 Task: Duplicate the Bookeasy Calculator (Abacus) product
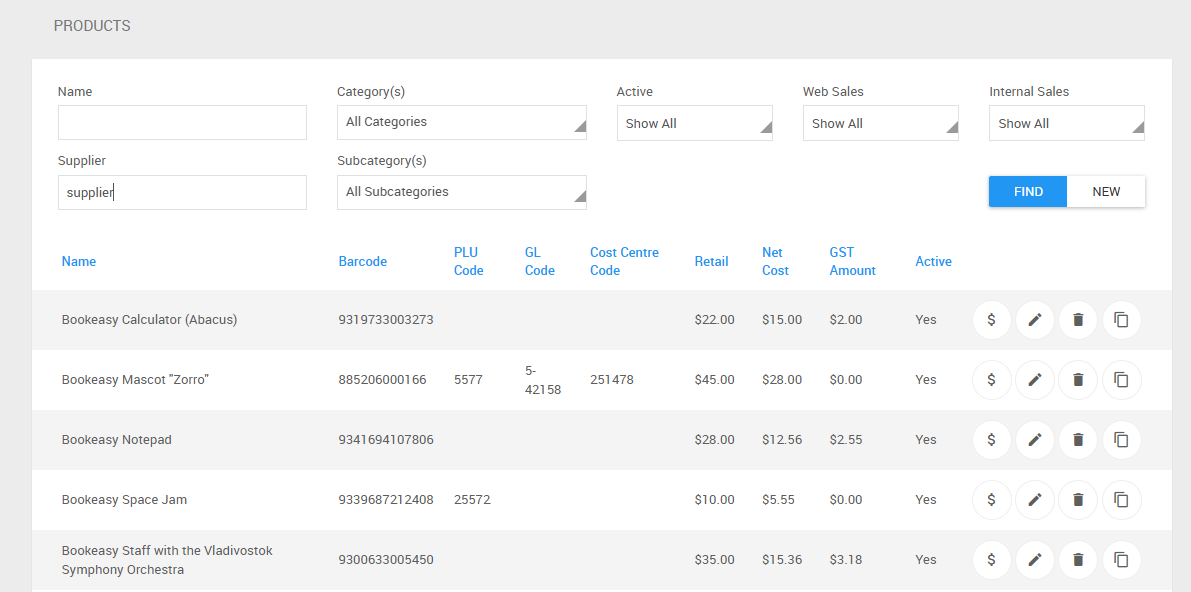click(1122, 320)
